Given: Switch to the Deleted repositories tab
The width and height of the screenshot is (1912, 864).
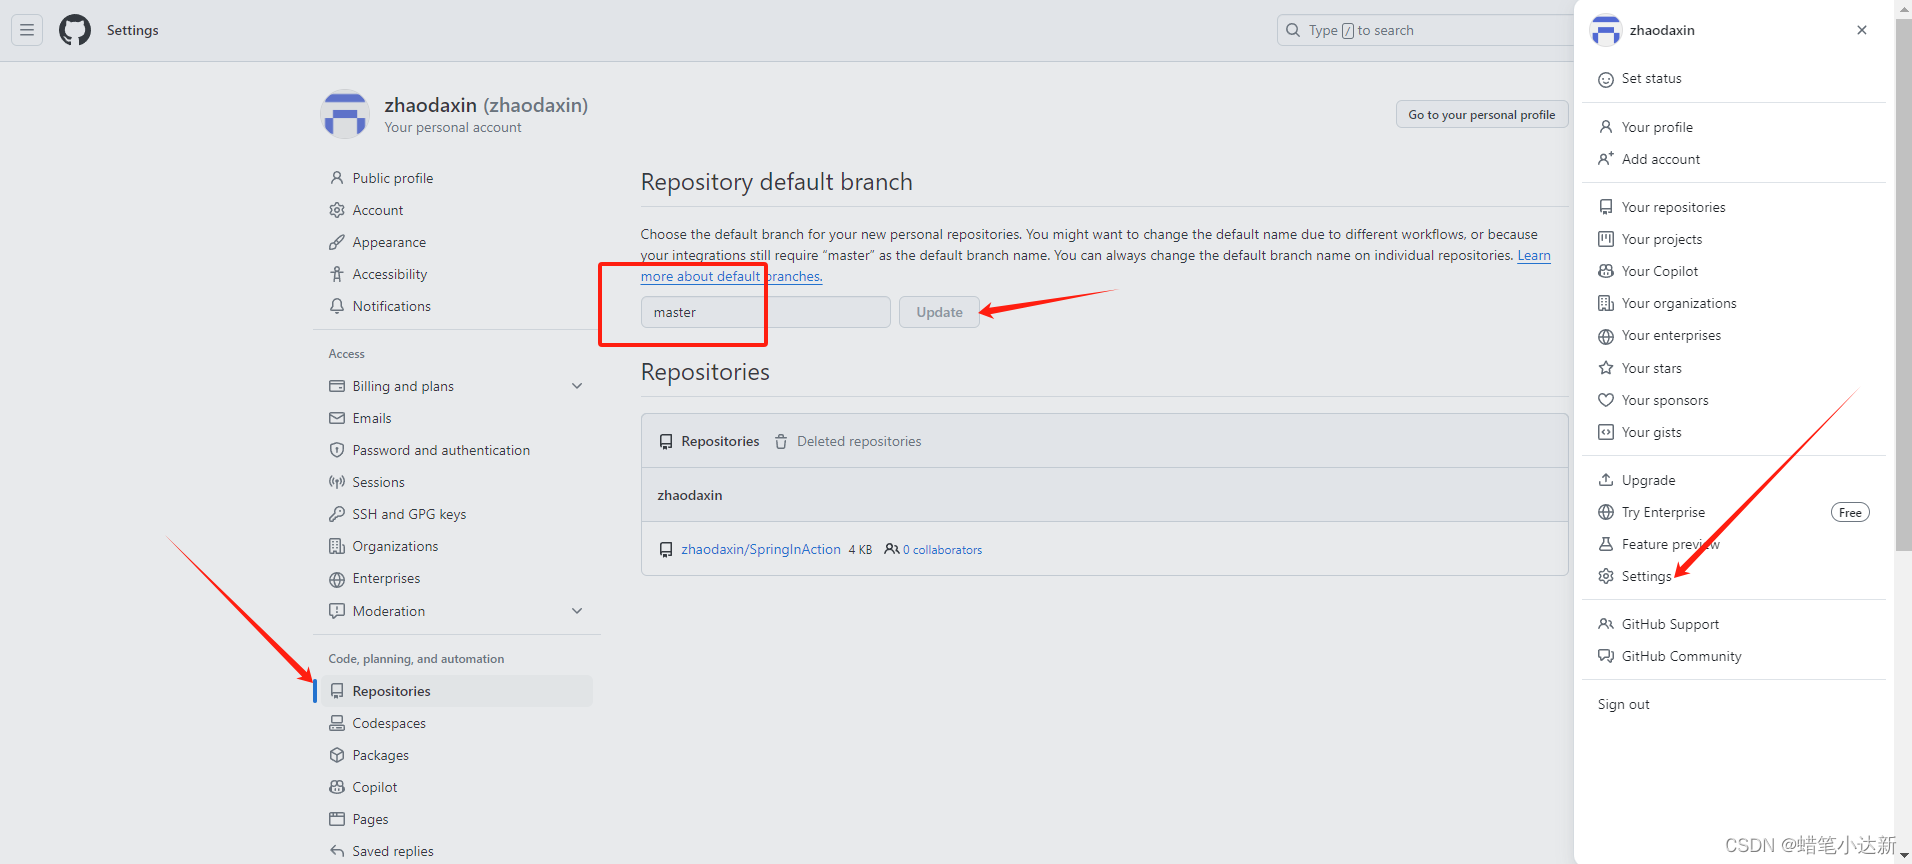Looking at the screenshot, I should [x=847, y=441].
